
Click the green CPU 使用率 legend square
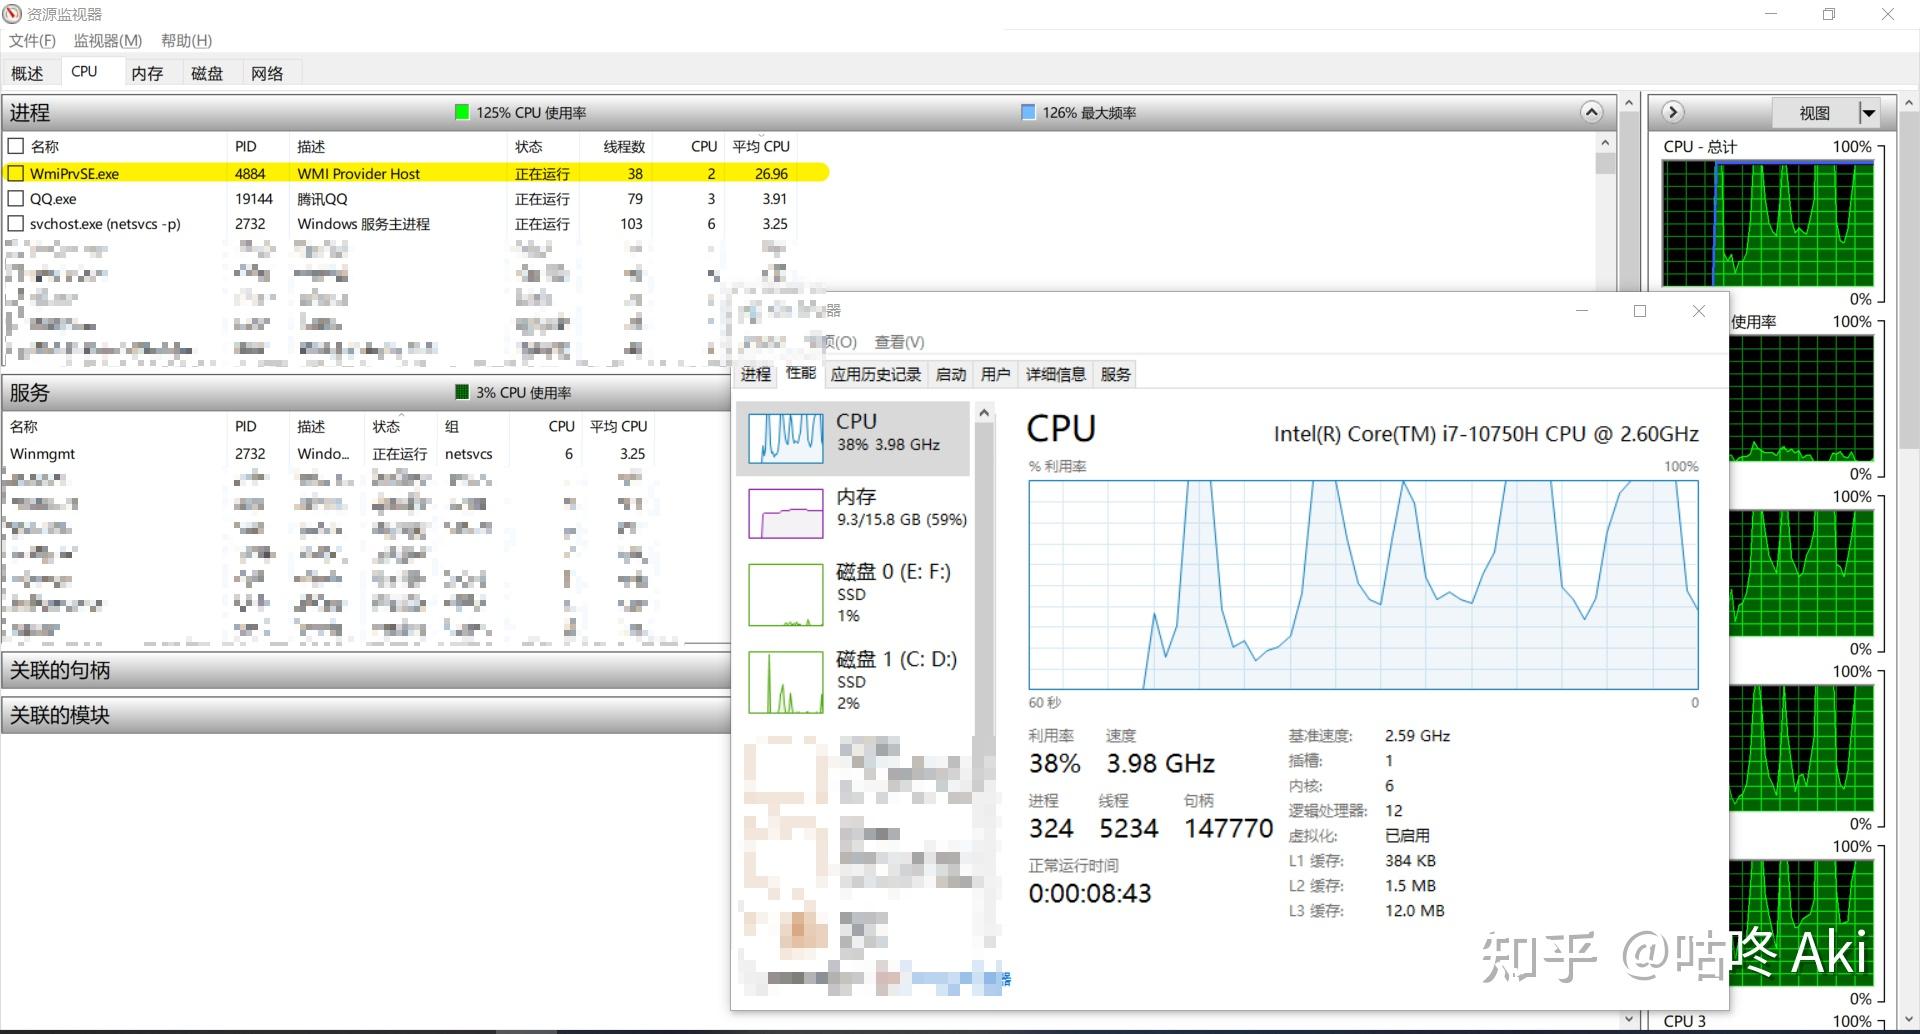(x=461, y=112)
